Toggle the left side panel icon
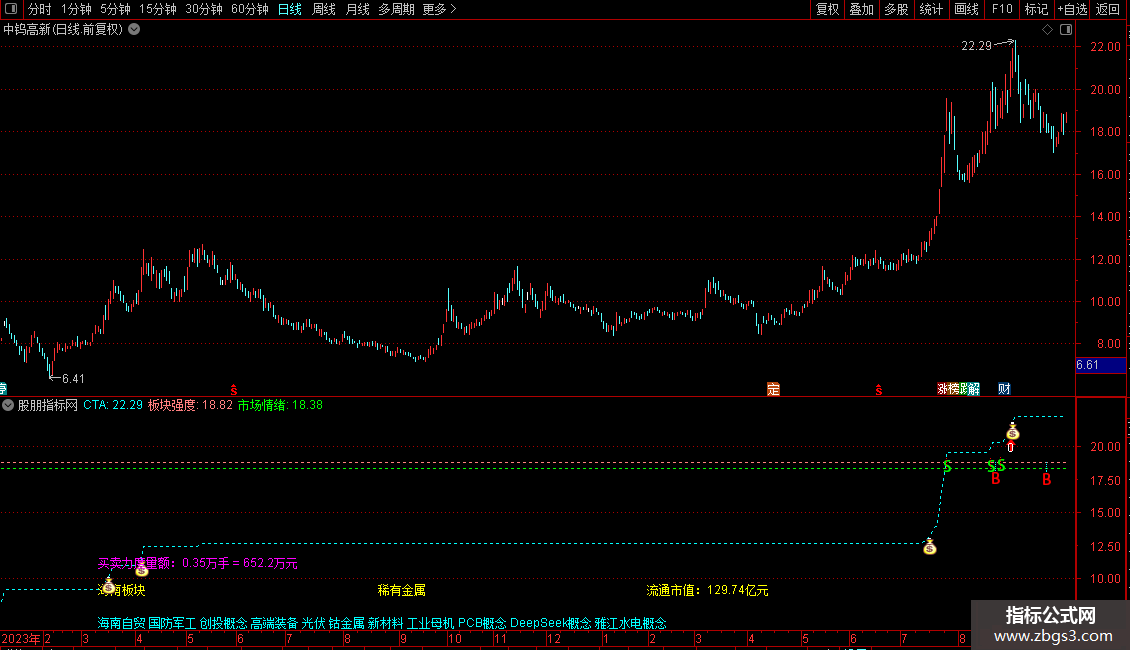1130x650 pixels. pos(11,9)
